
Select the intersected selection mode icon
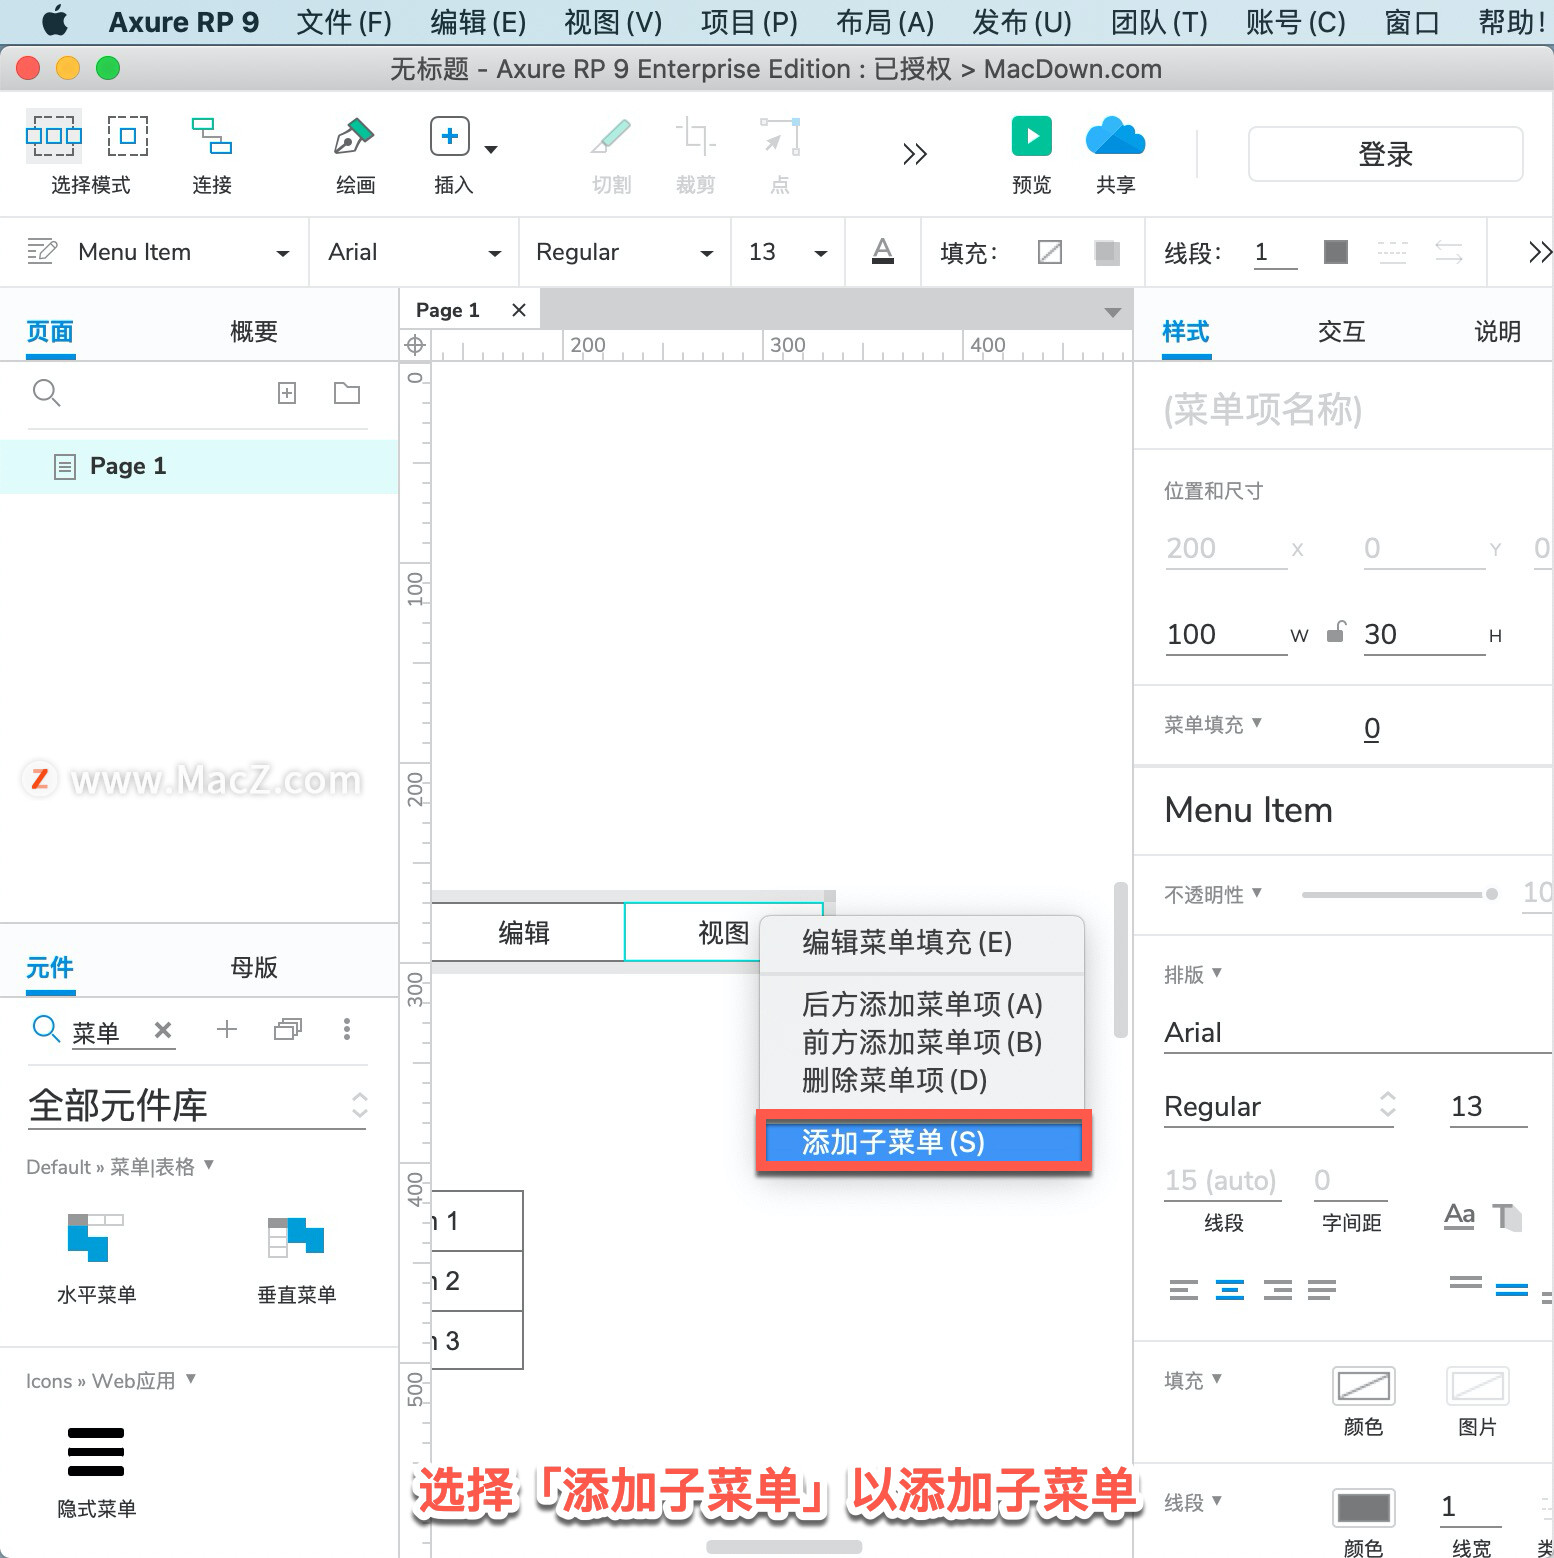54,136
